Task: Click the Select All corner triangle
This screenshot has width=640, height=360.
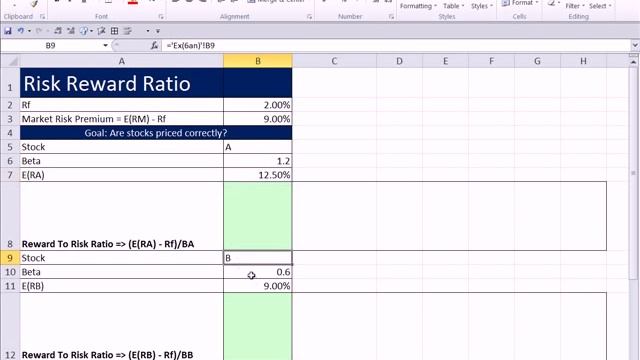Action: coord(10,61)
